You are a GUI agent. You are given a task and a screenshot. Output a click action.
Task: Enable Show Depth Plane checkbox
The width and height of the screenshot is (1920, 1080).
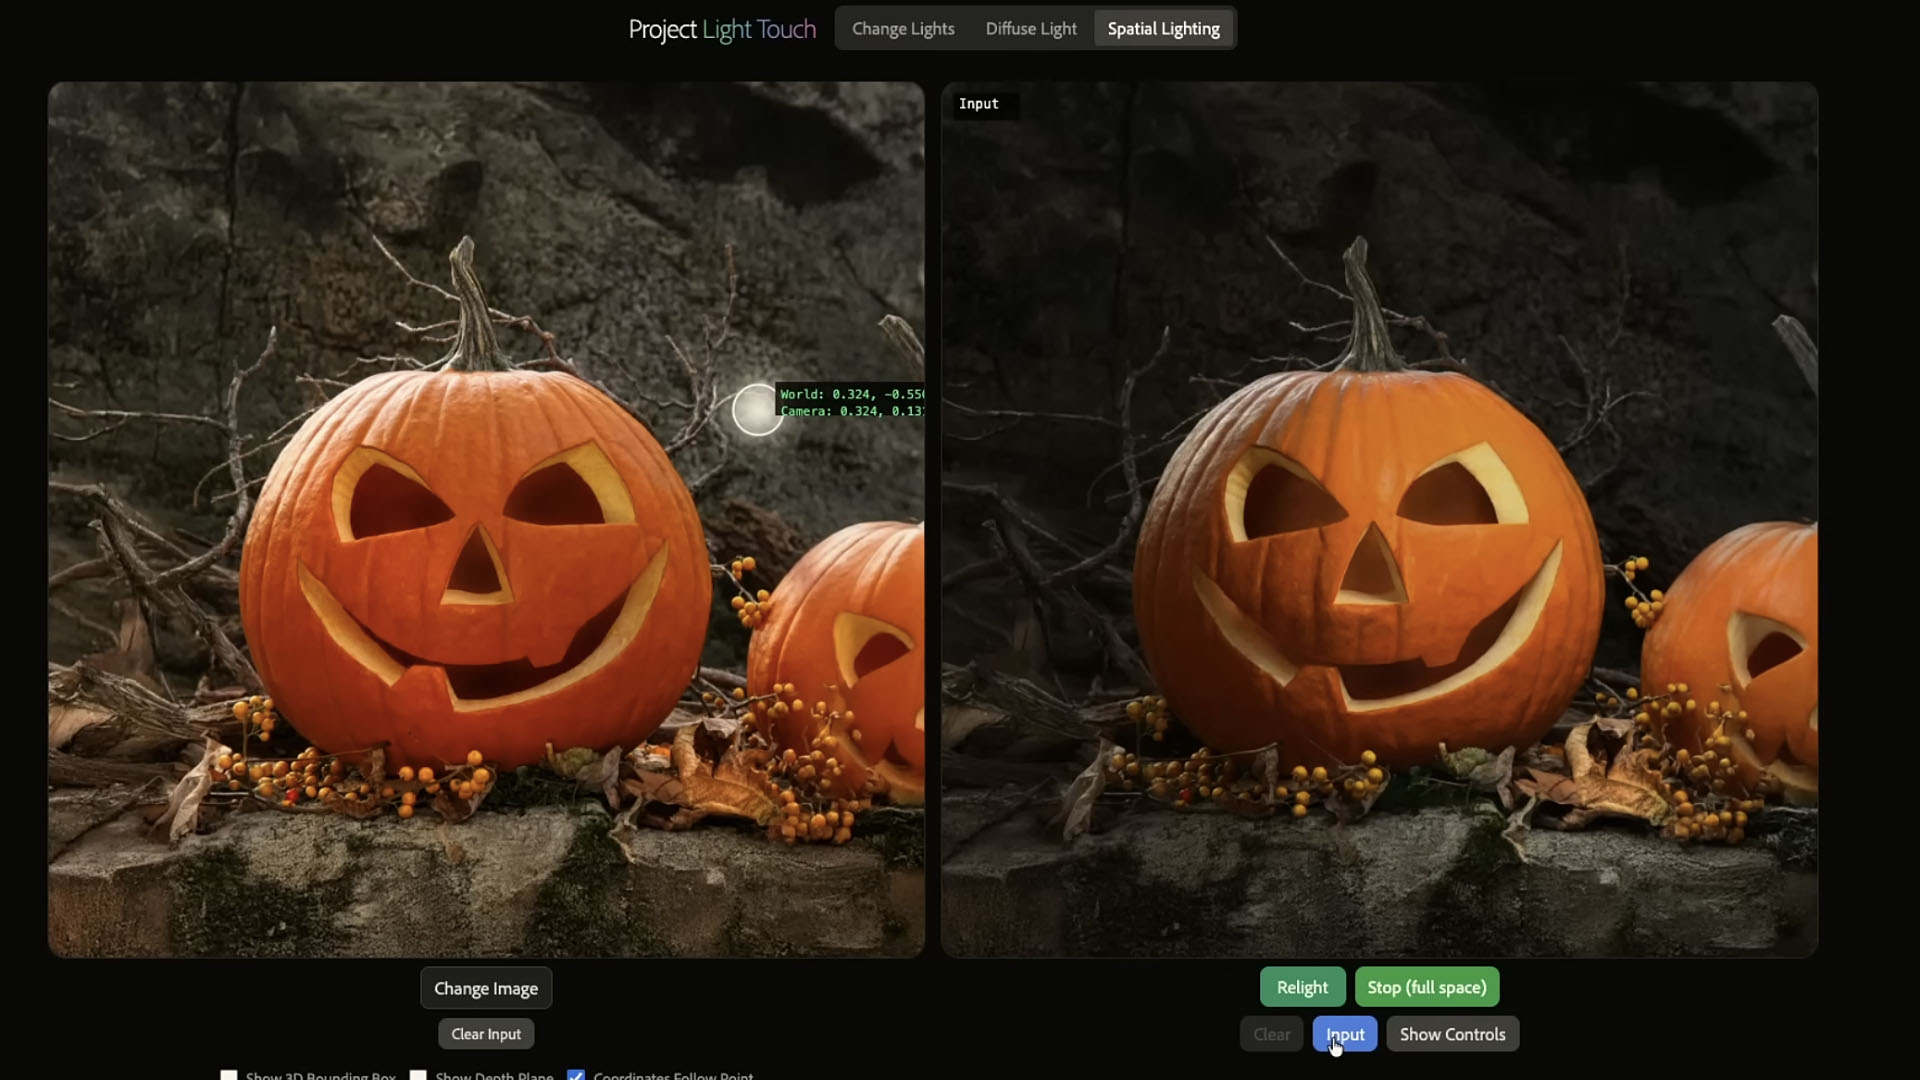(x=418, y=1076)
